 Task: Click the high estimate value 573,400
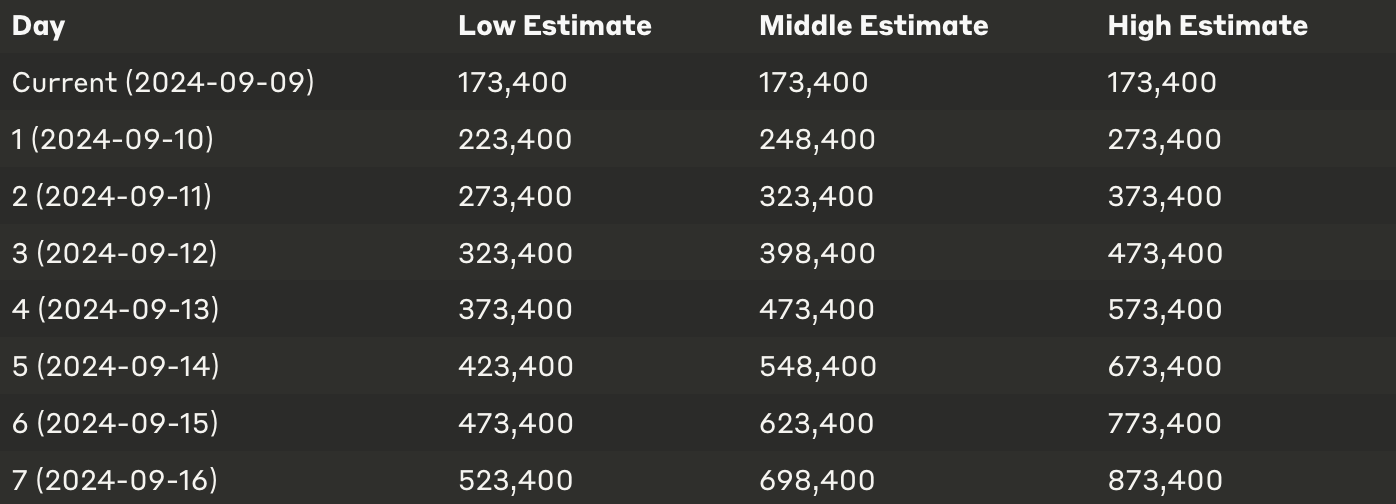coord(1165,310)
